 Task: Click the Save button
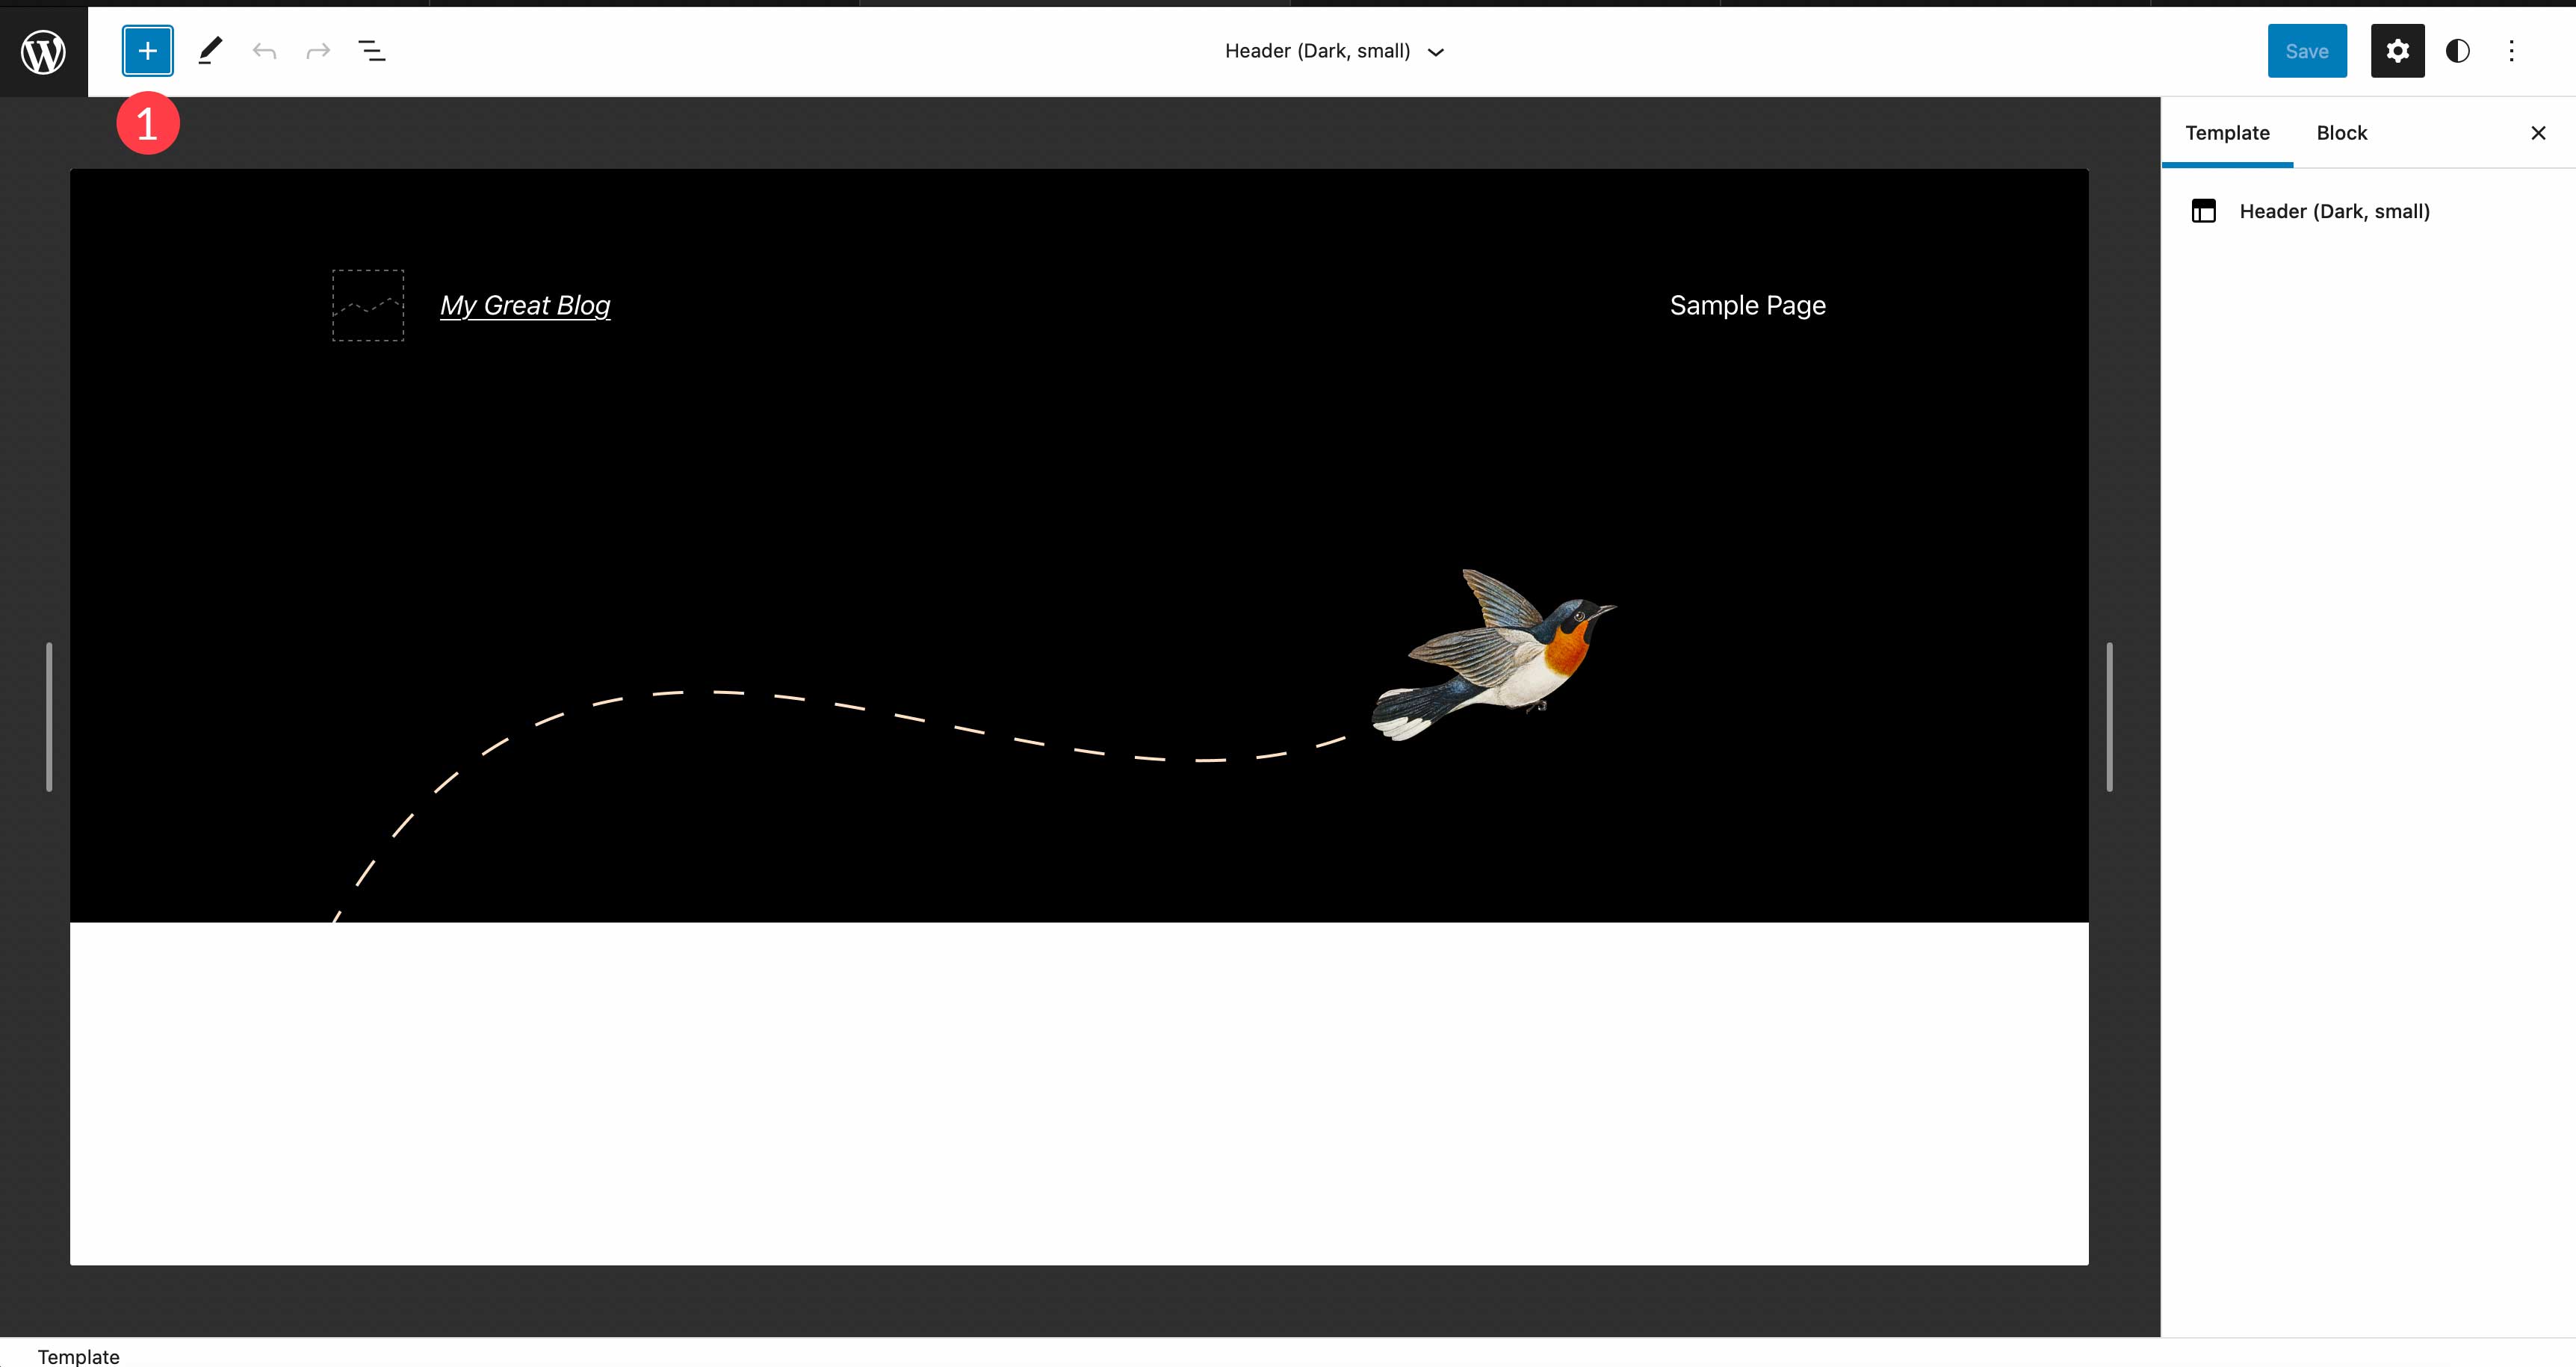click(x=2307, y=51)
